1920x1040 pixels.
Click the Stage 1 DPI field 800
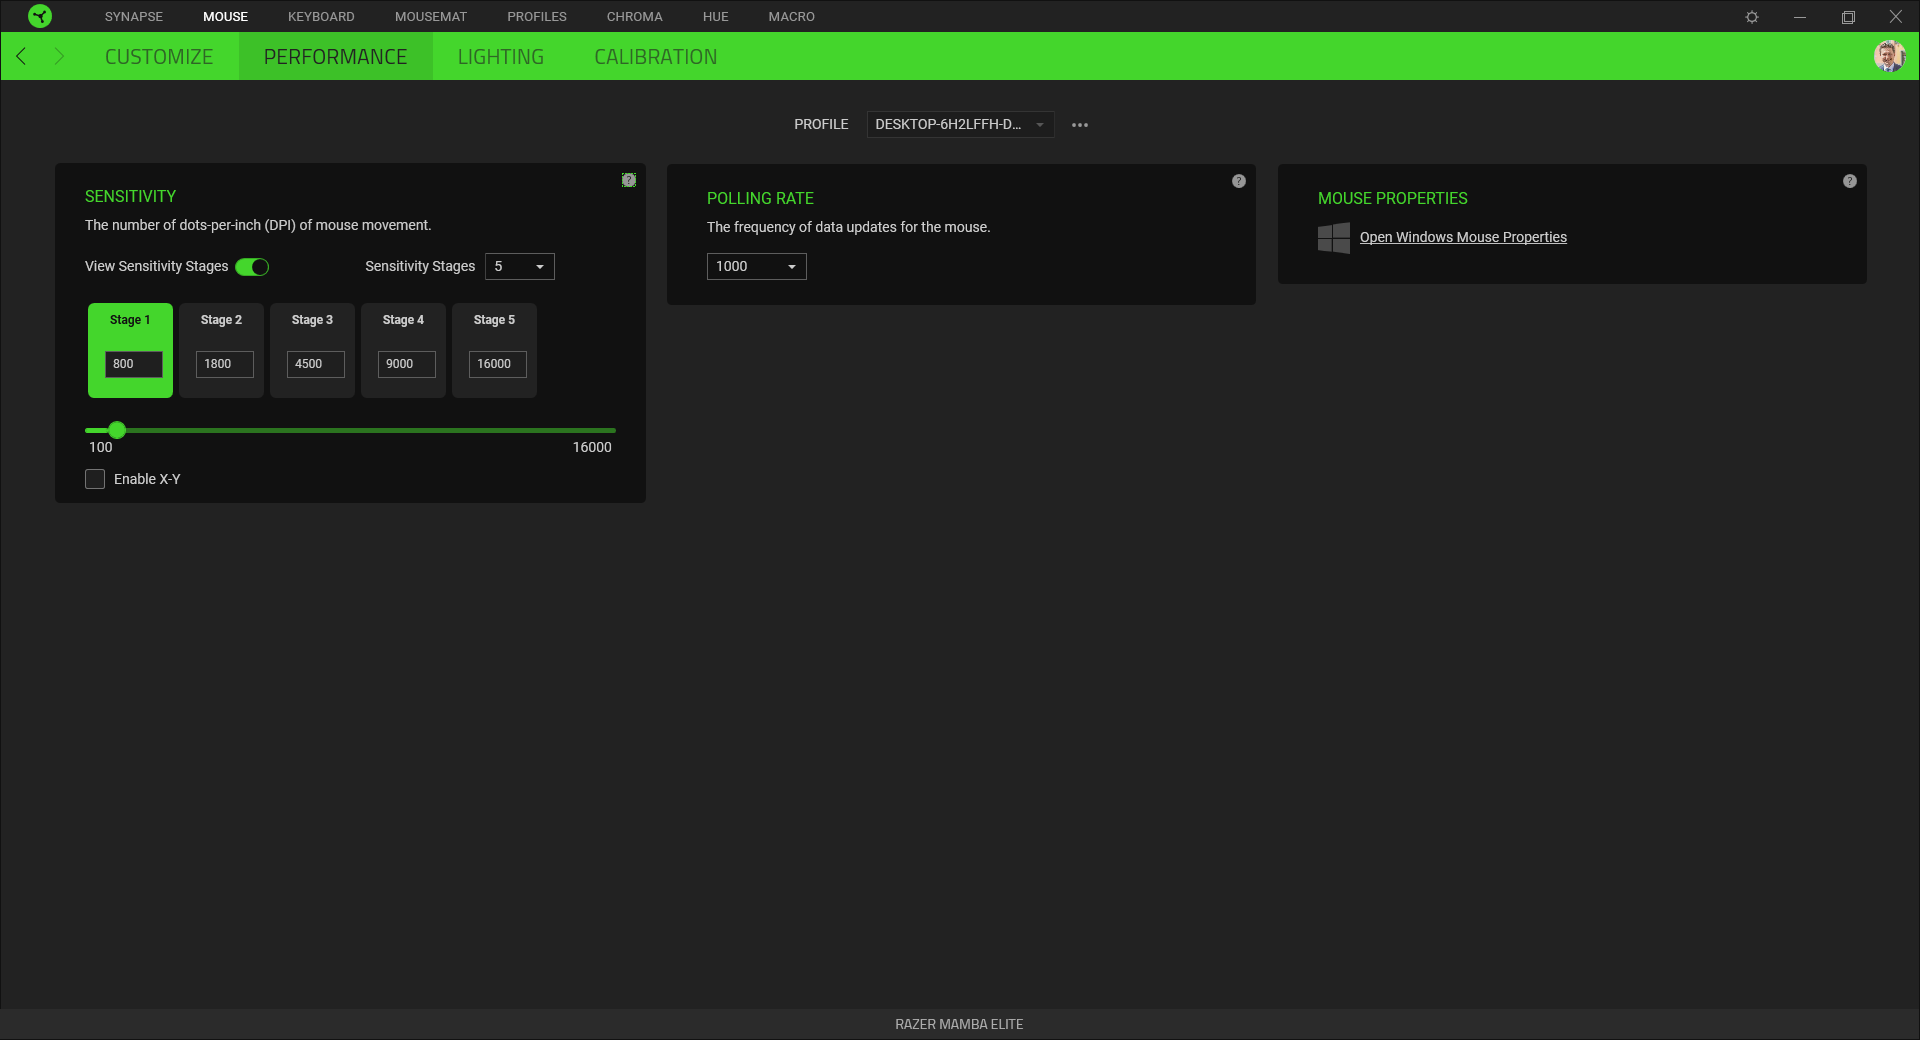(x=134, y=364)
